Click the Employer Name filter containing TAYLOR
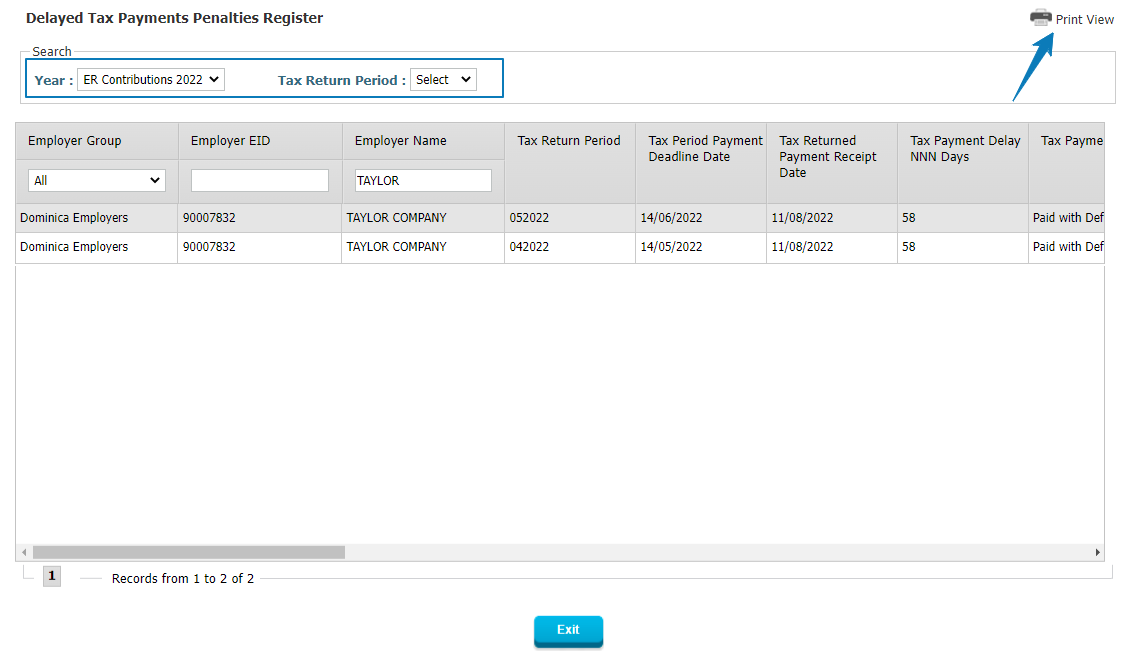Image resolution: width=1141 pixels, height=655 pixels. pos(423,181)
